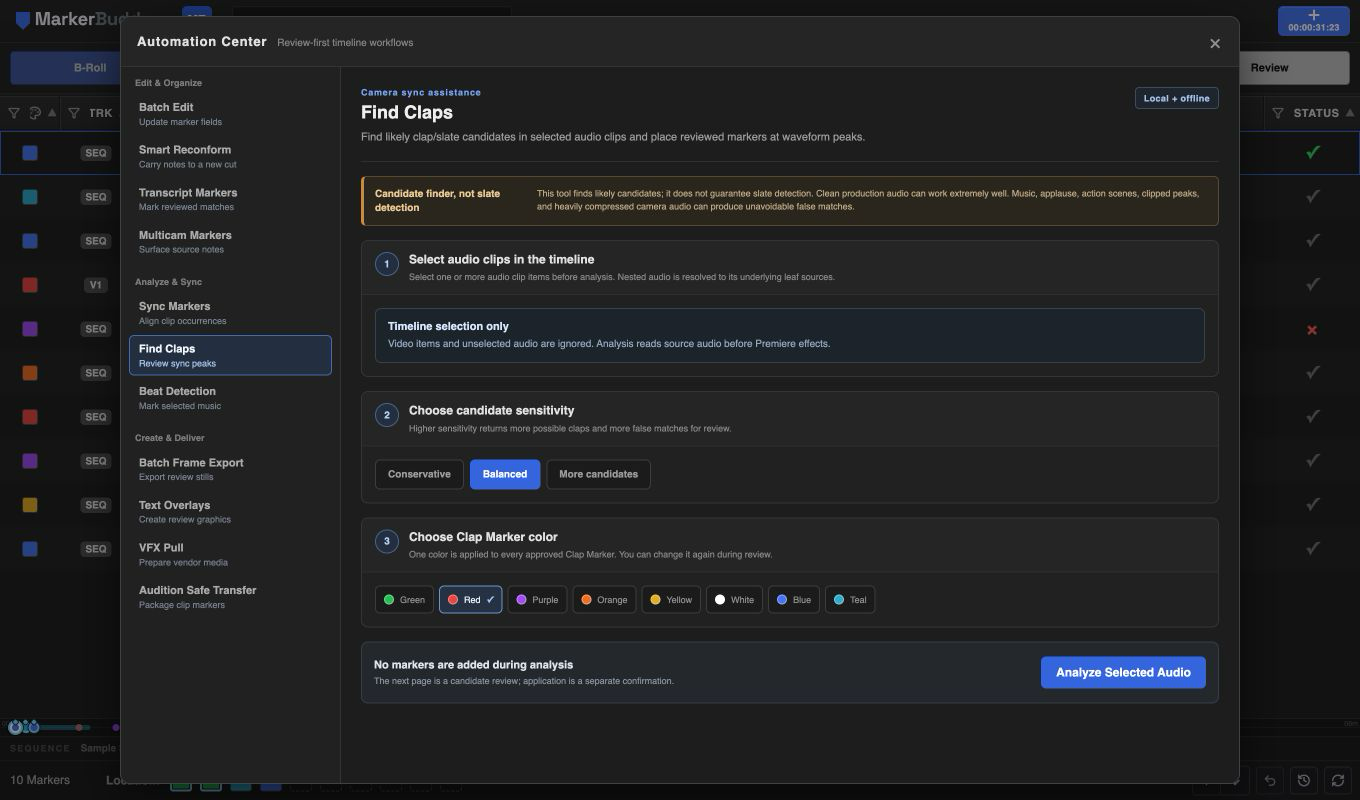Viewport: 1360px width, 800px height.
Task: Click the V1 track badge
Action: pyautogui.click(x=96, y=285)
